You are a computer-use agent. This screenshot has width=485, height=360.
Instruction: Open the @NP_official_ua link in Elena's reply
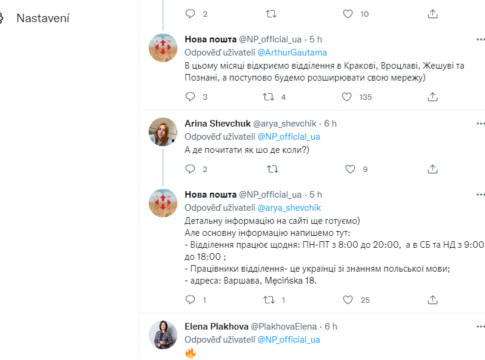289,340
